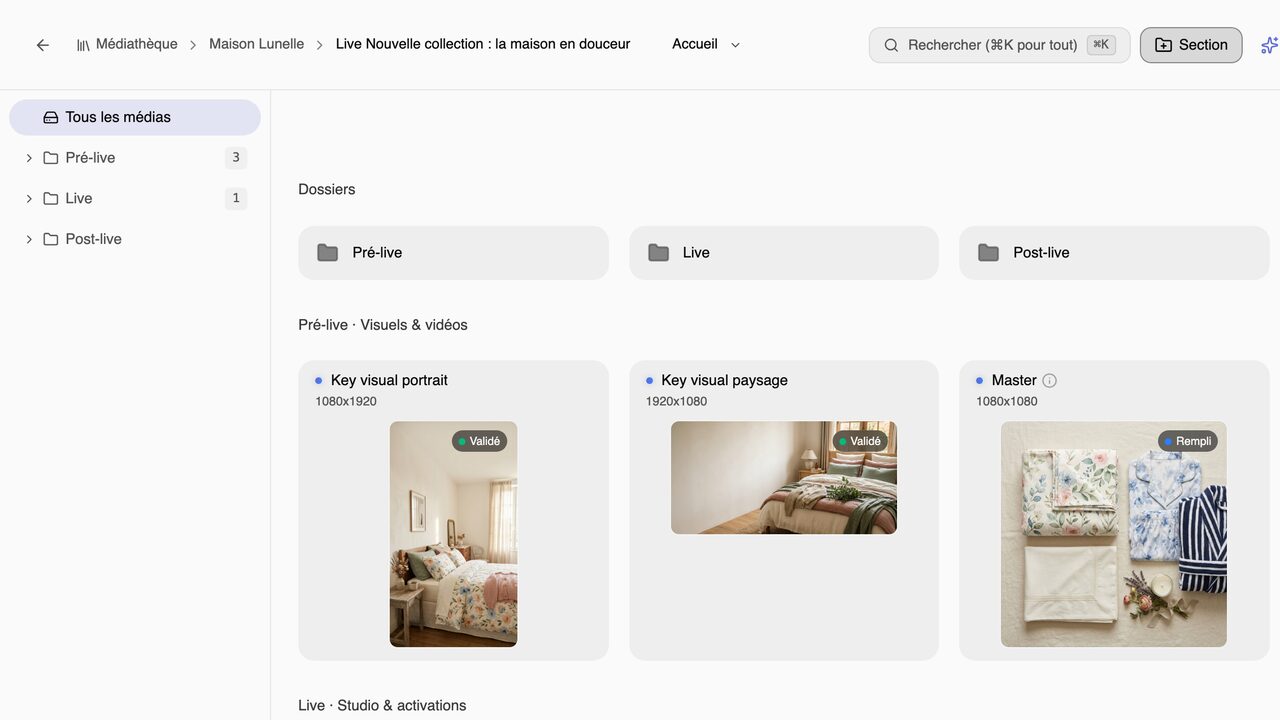The height and width of the screenshot is (720, 1280).
Task: Click the Live count badge 1
Action: pos(236,198)
